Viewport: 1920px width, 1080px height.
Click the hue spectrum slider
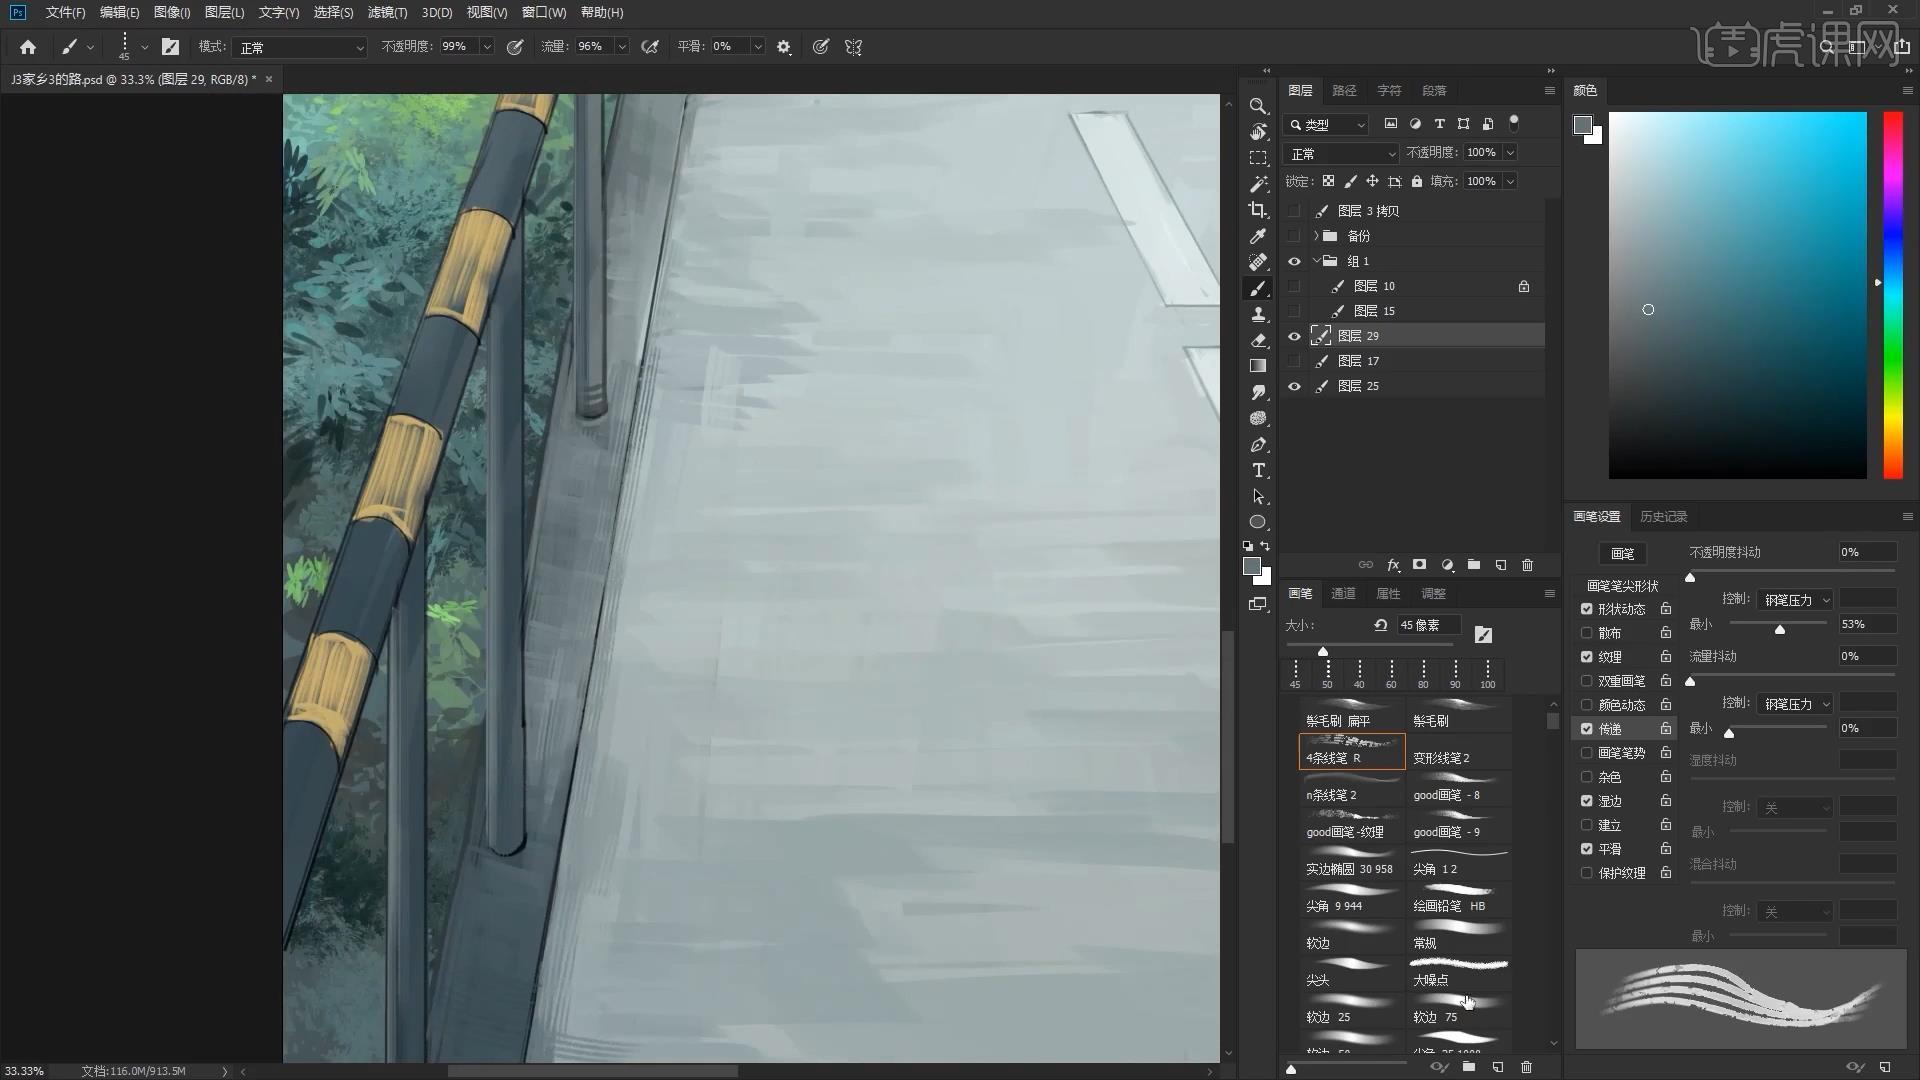(x=1893, y=295)
